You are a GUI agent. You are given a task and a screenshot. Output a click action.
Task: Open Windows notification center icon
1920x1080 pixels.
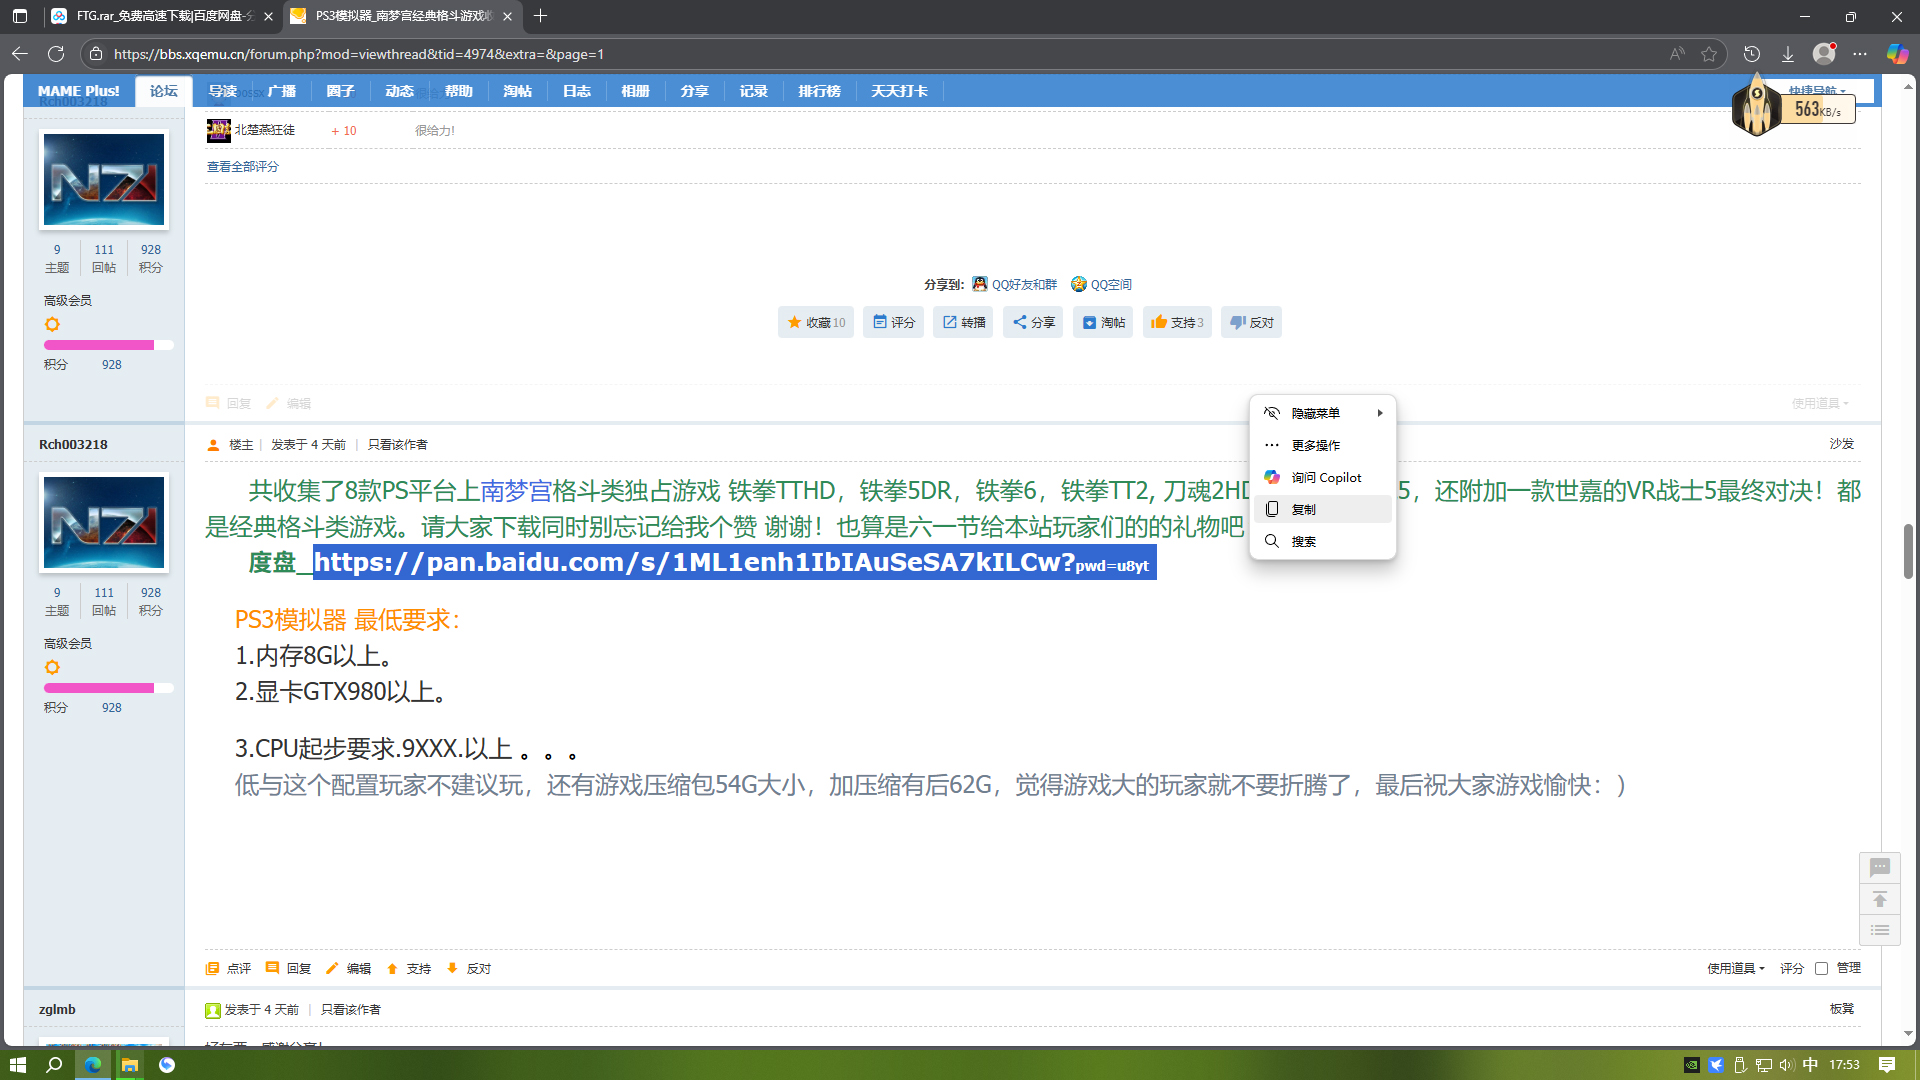[1887, 1064]
